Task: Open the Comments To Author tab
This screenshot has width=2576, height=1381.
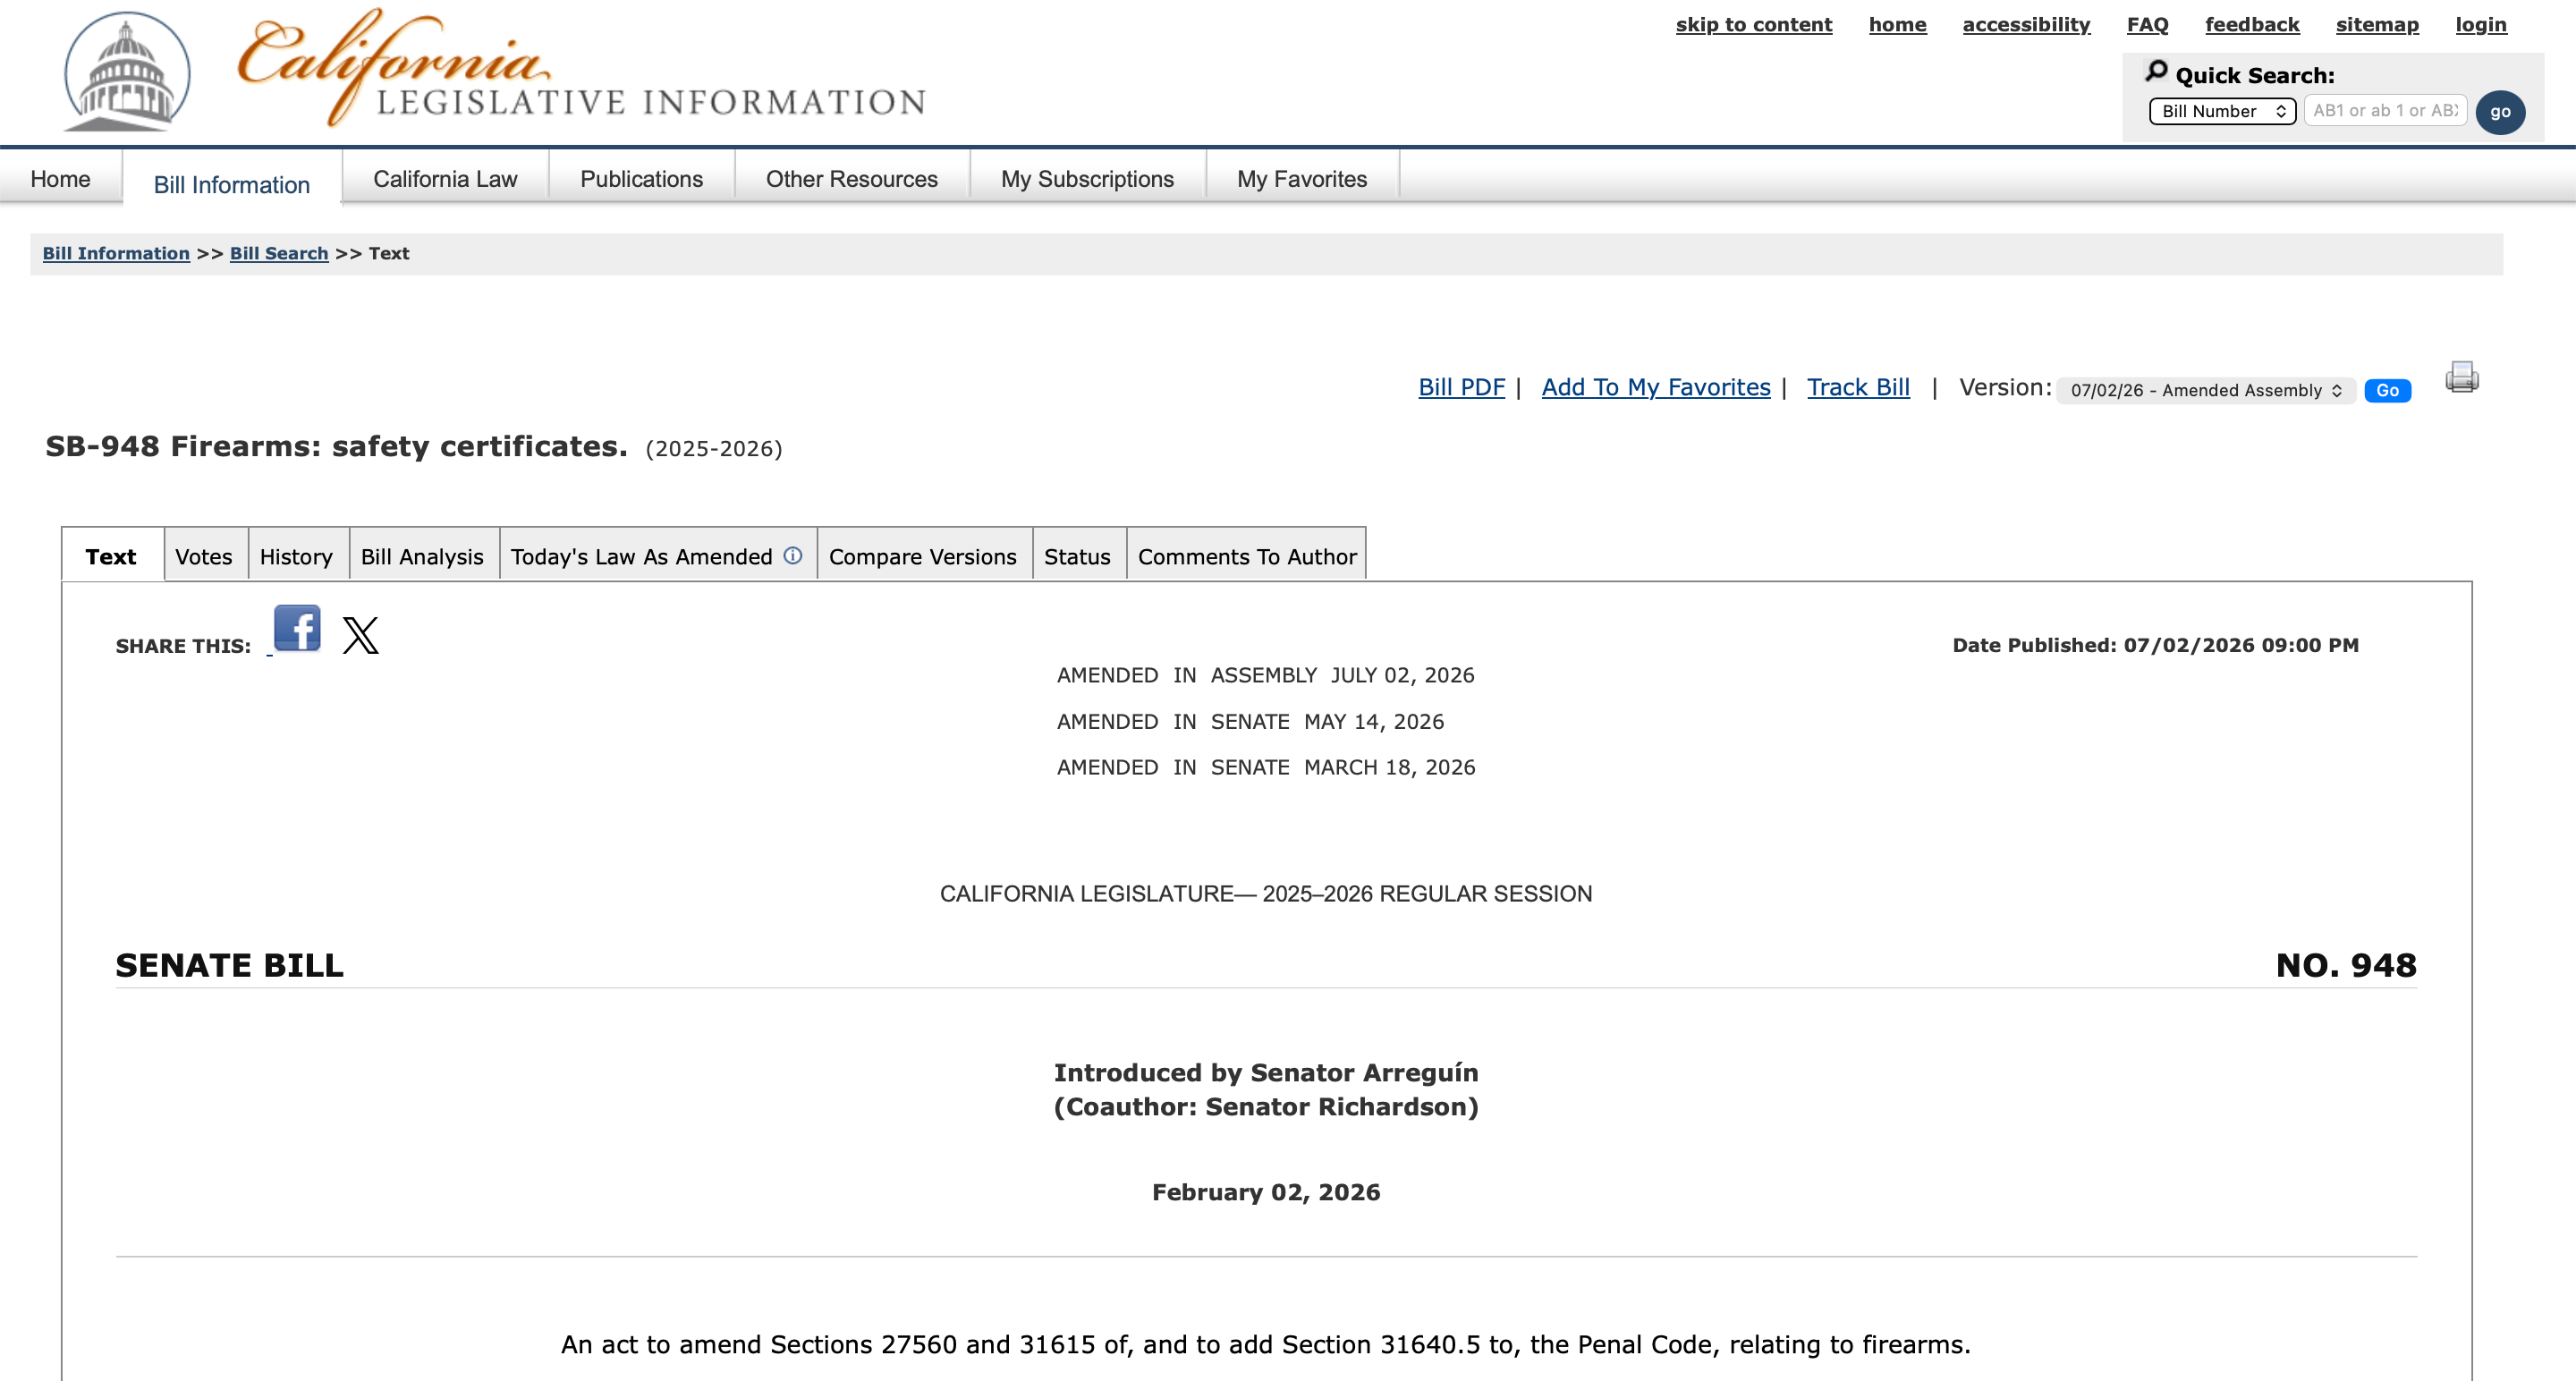Action: click(1247, 556)
